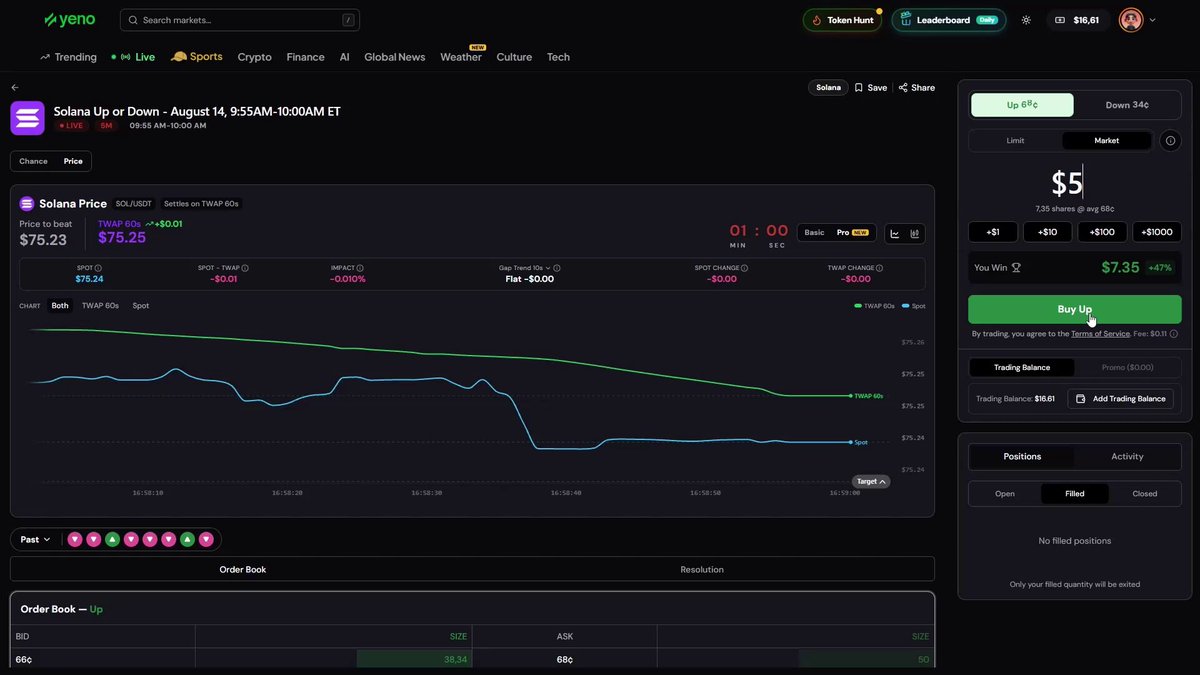Viewport: 1200px width, 675px height.
Task: Go back using the left arrow icon
Action: (x=15, y=88)
